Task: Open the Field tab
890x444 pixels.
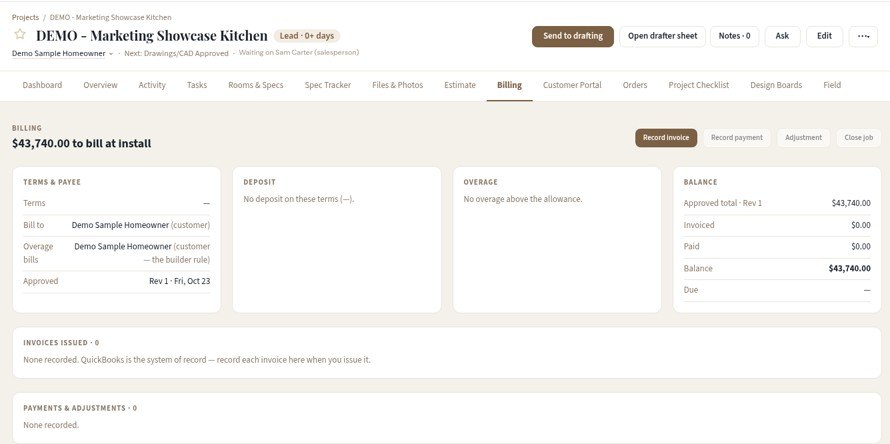Action: [x=832, y=85]
